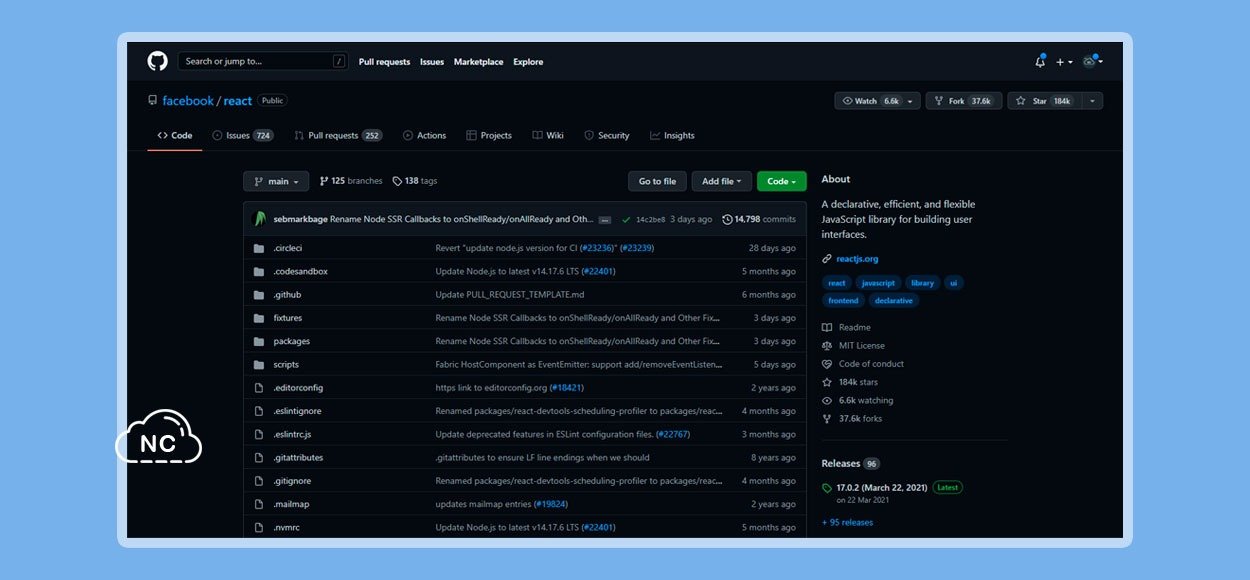Expand the commit message ellipsis
The width and height of the screenshot is (1250, 580).
605,220
